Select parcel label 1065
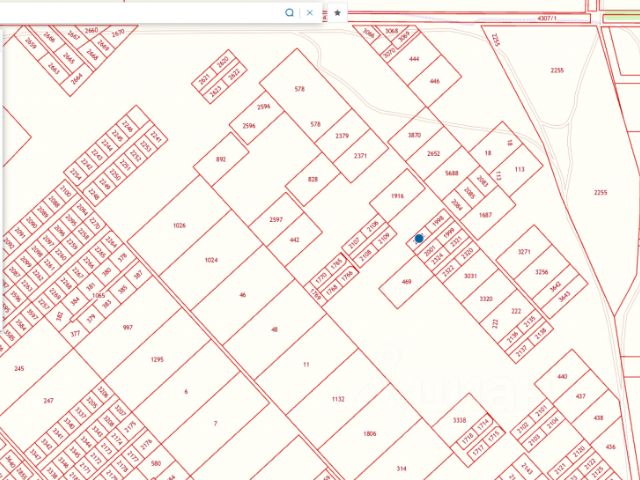 98,296
